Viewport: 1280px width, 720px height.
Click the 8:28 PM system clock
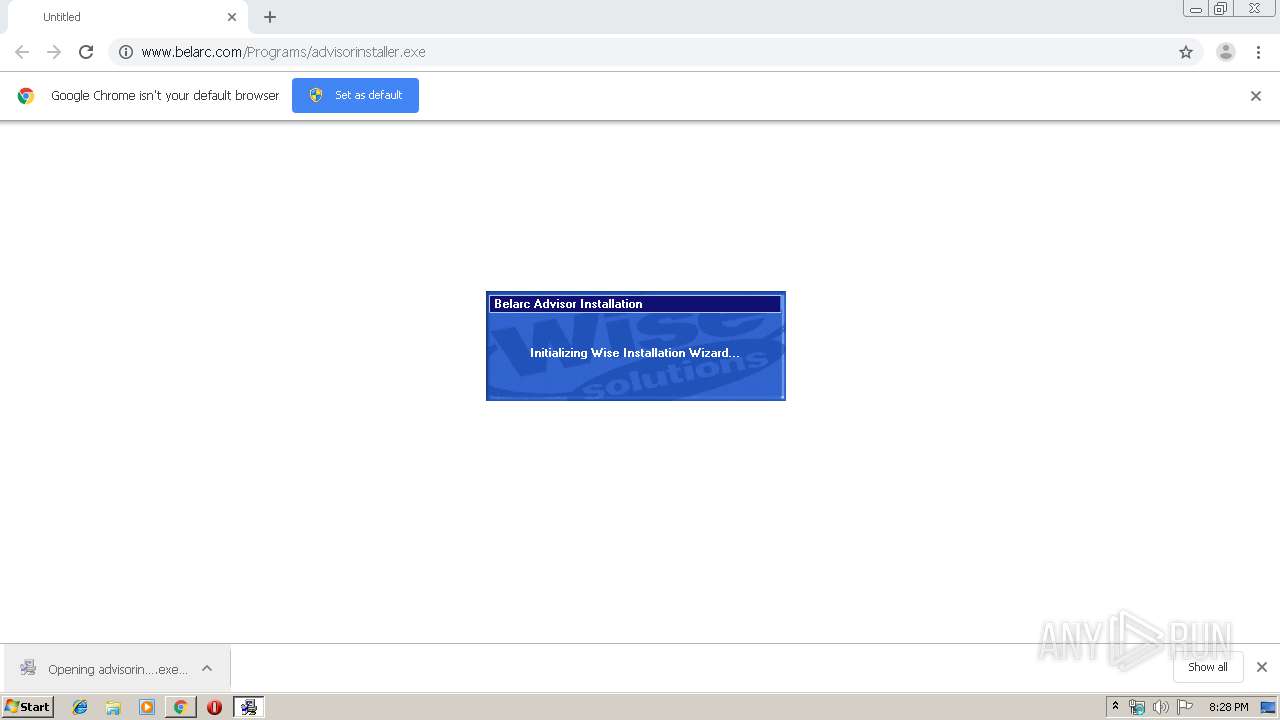point(1228,707)
